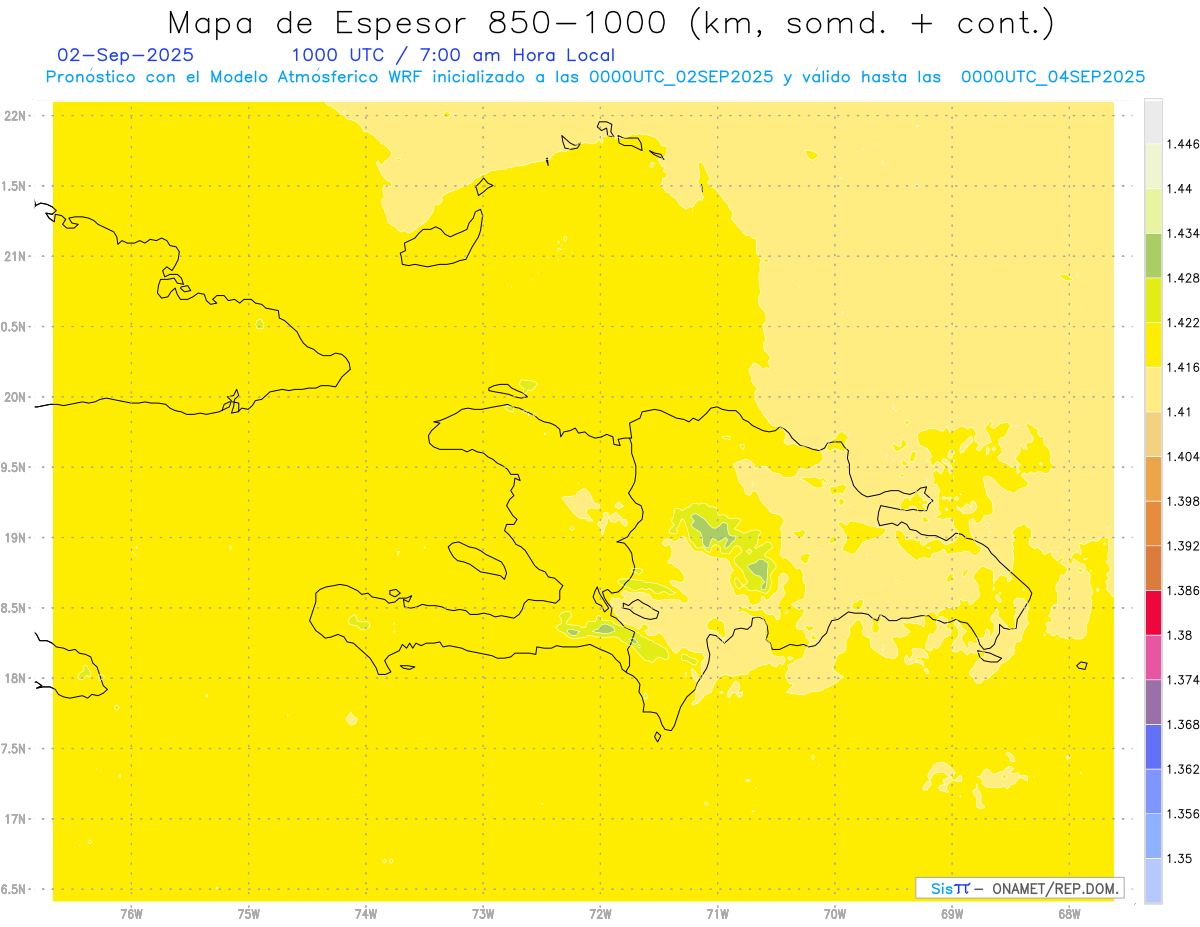
Task: Click the latitude label 22N
Action: pyautogui.click(x=15, y=116)
